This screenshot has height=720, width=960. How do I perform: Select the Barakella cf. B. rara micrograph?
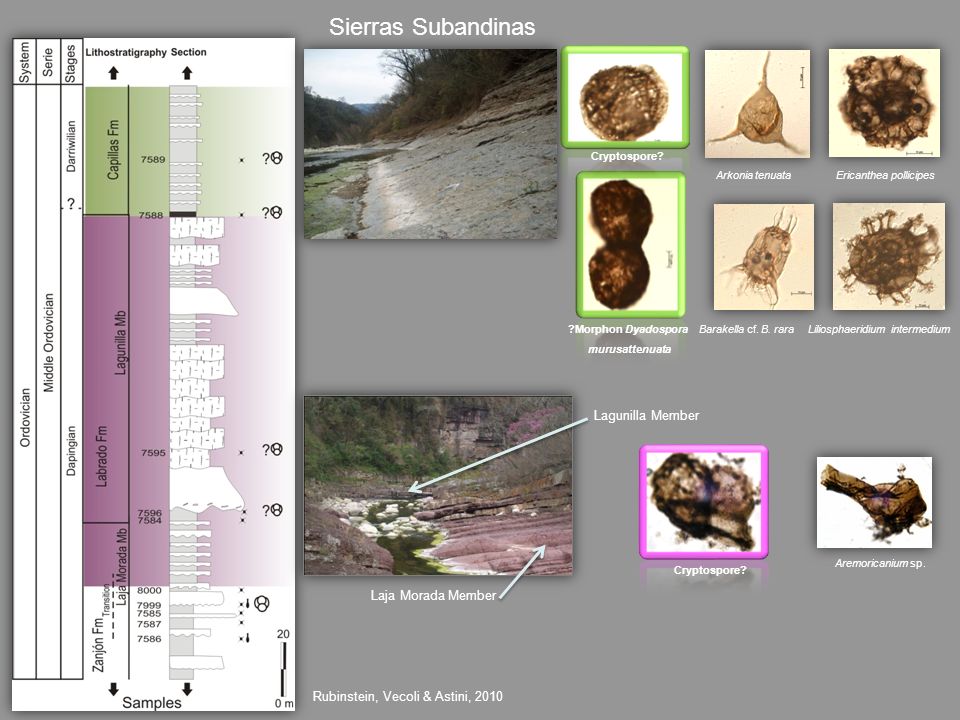coord(764,257)
